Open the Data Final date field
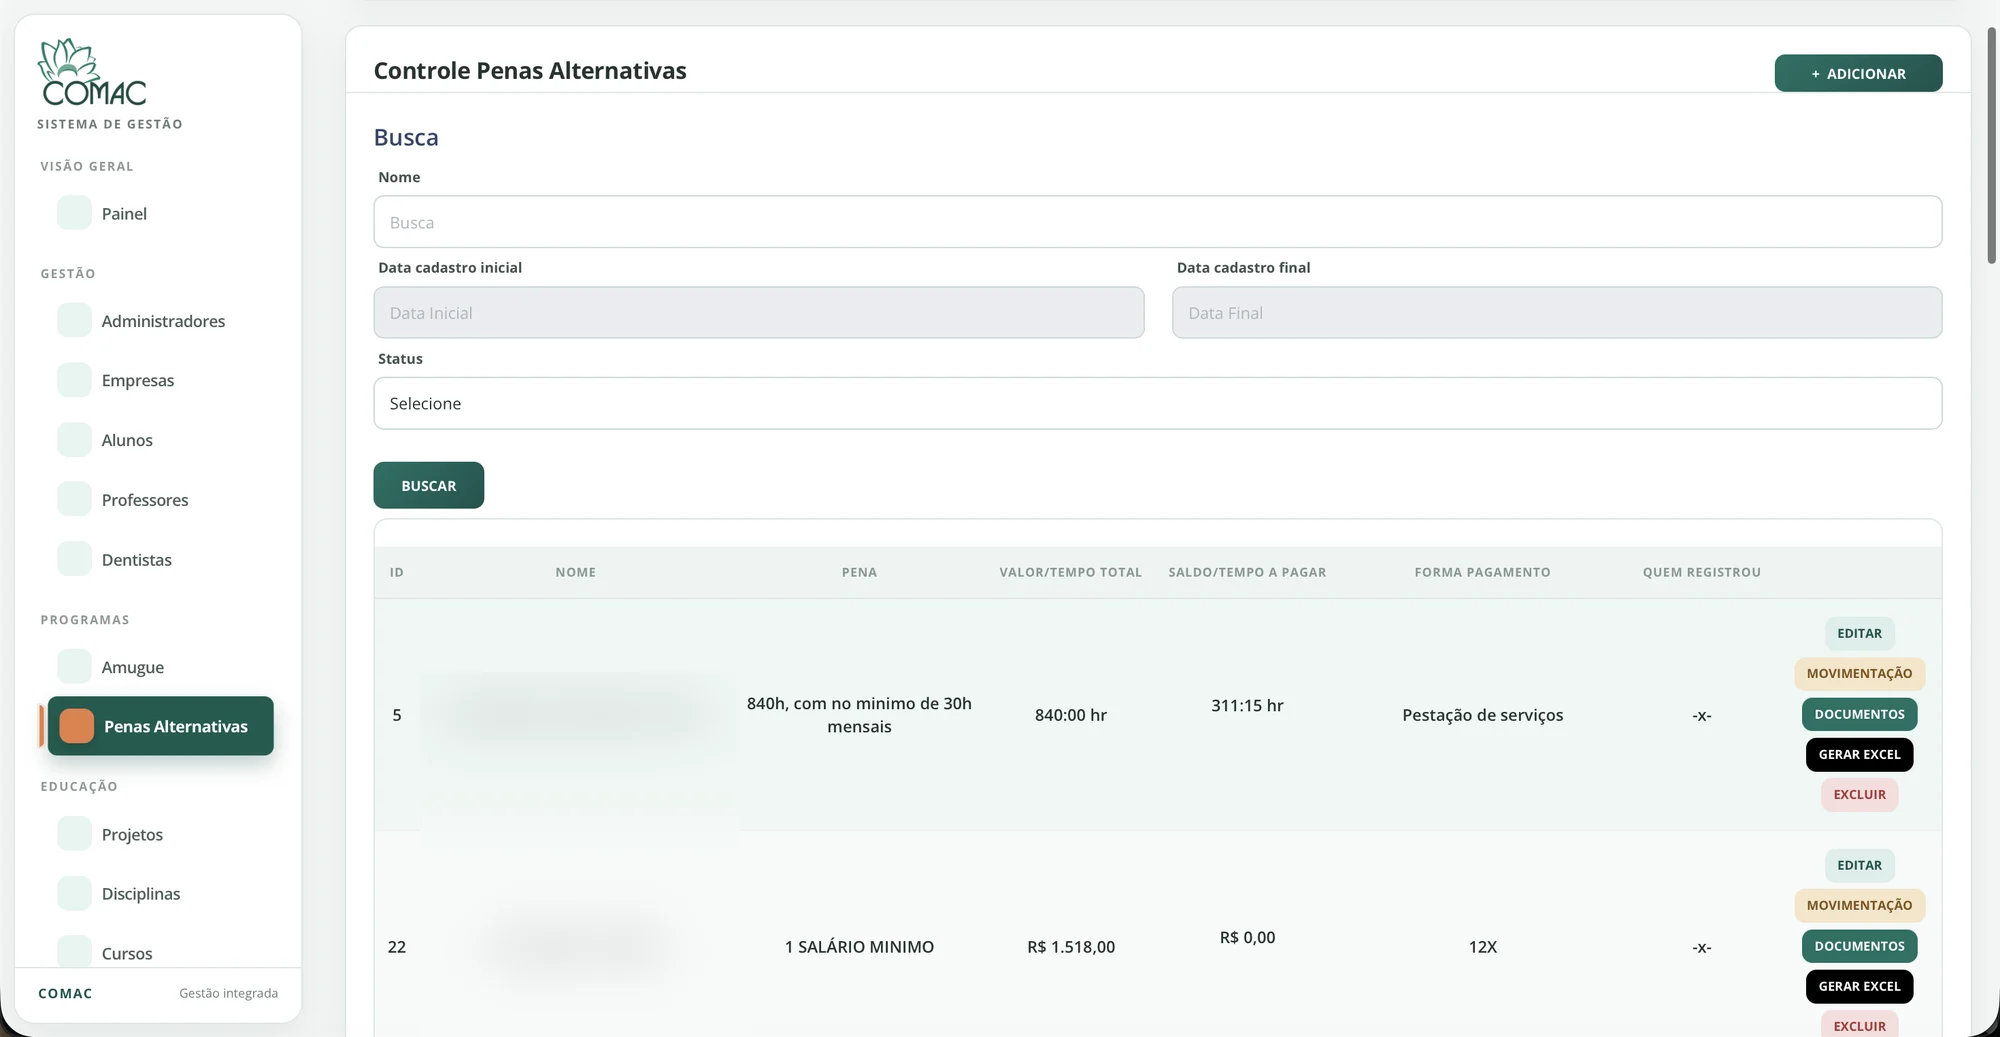The height and width of the screenshot is (1037, 2000). click(x=1557, y=313)
